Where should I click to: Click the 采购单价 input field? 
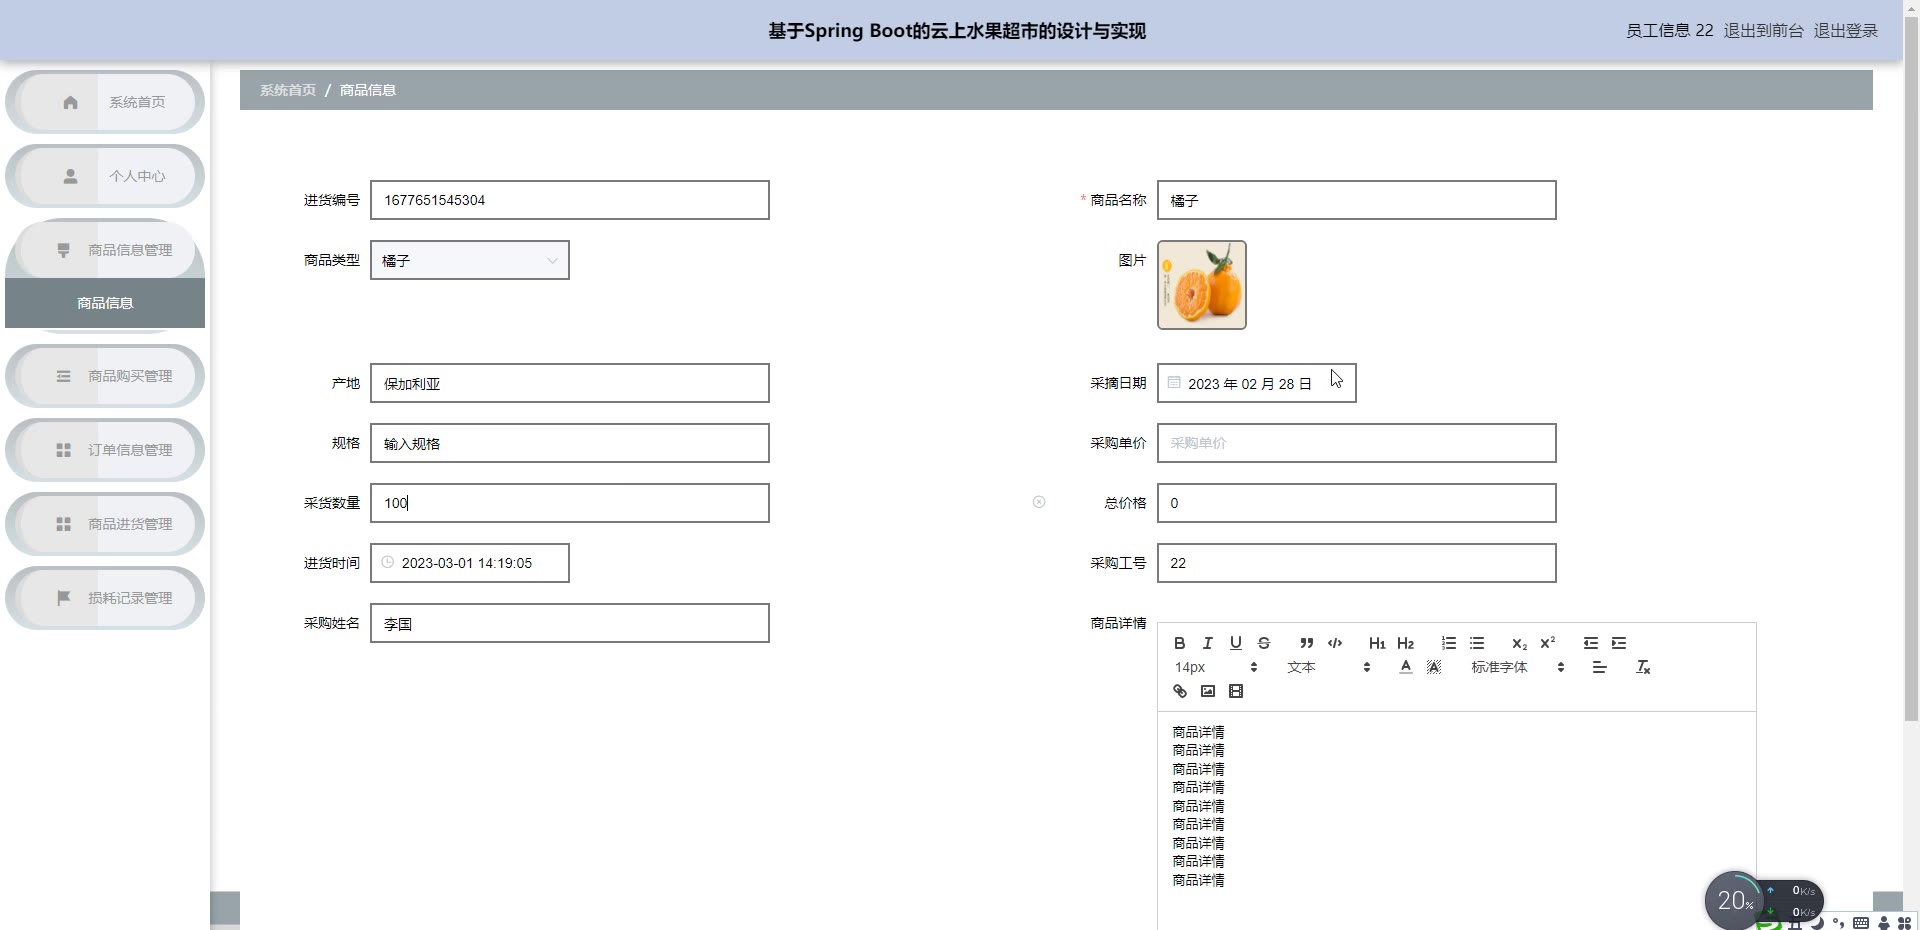[1357, 443]
